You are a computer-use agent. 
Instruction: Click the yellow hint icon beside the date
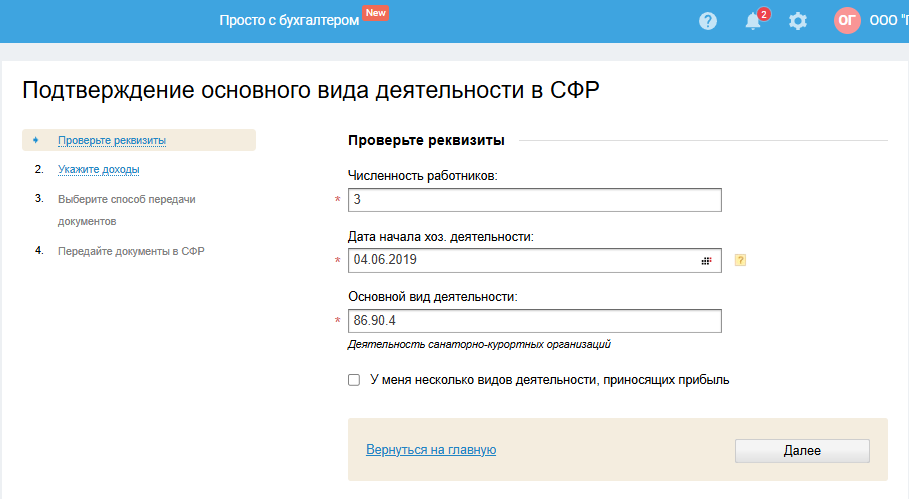tap(741, 260)
